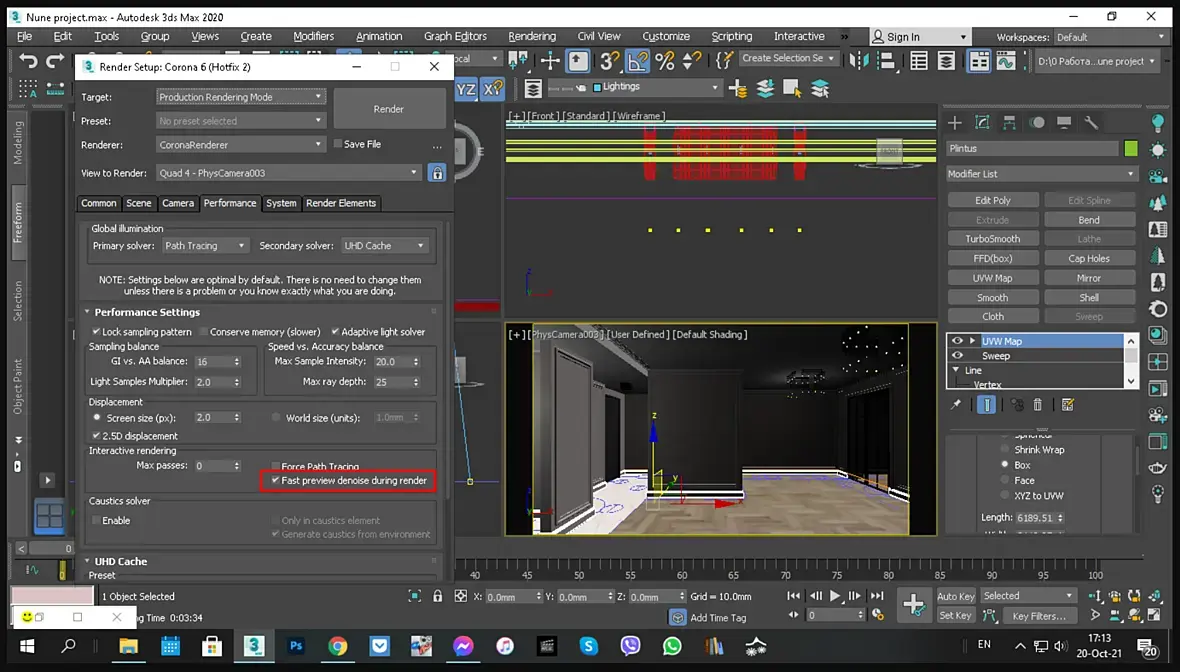The height and width of the screenshot is (672, 1180).
Task: Hide the Sweep modifier with eye icon
Action: point(957,356)
